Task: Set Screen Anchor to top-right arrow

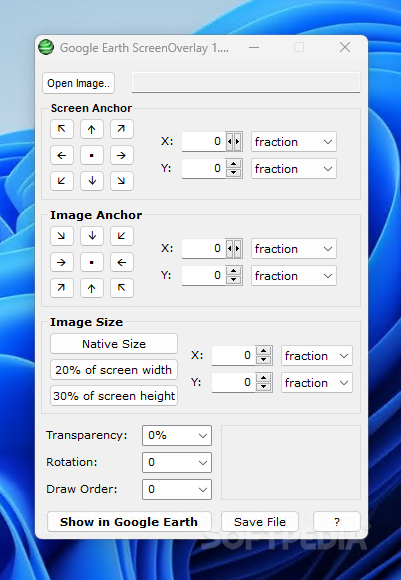Action: pos(122,129)
